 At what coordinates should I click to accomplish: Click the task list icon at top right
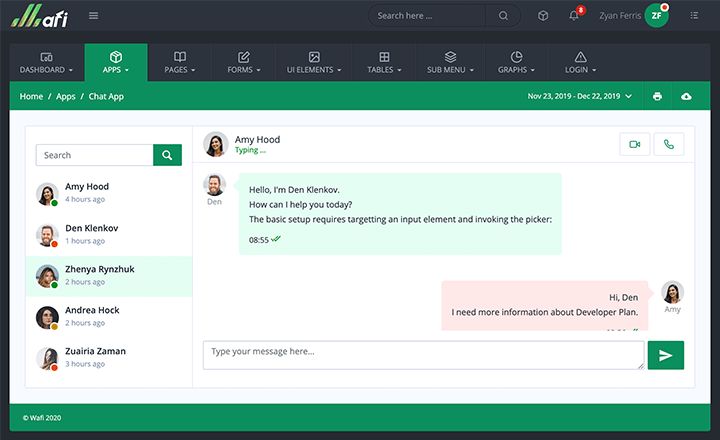(691, 15)
